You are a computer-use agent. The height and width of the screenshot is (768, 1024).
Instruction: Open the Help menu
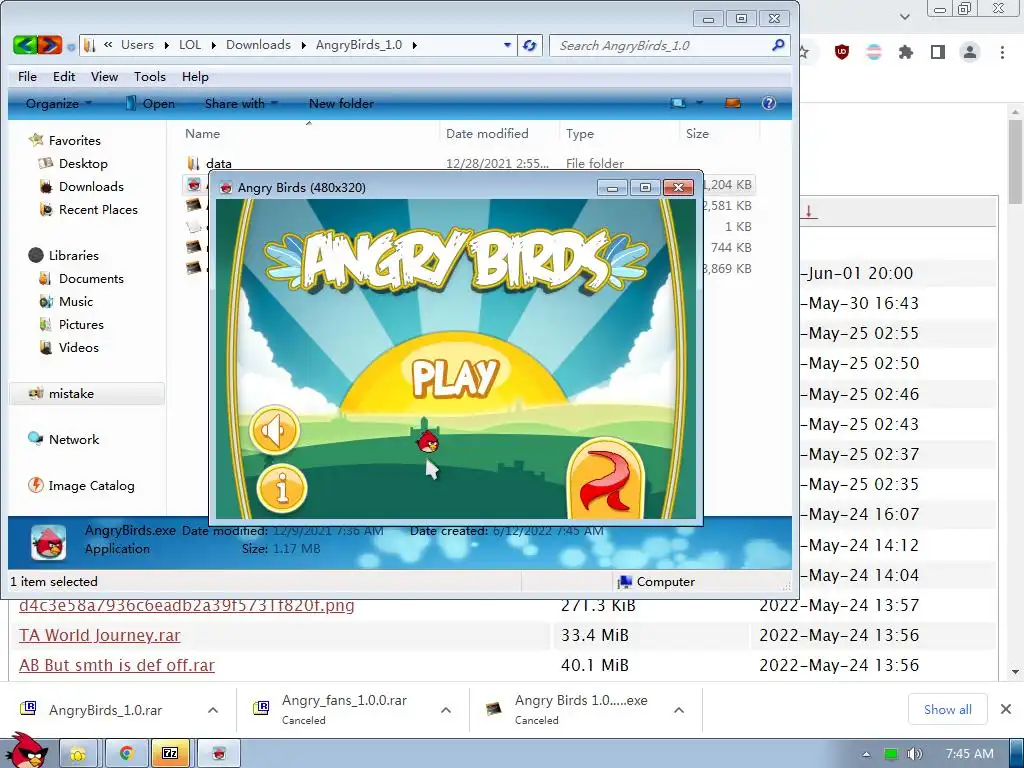(195, 76)
